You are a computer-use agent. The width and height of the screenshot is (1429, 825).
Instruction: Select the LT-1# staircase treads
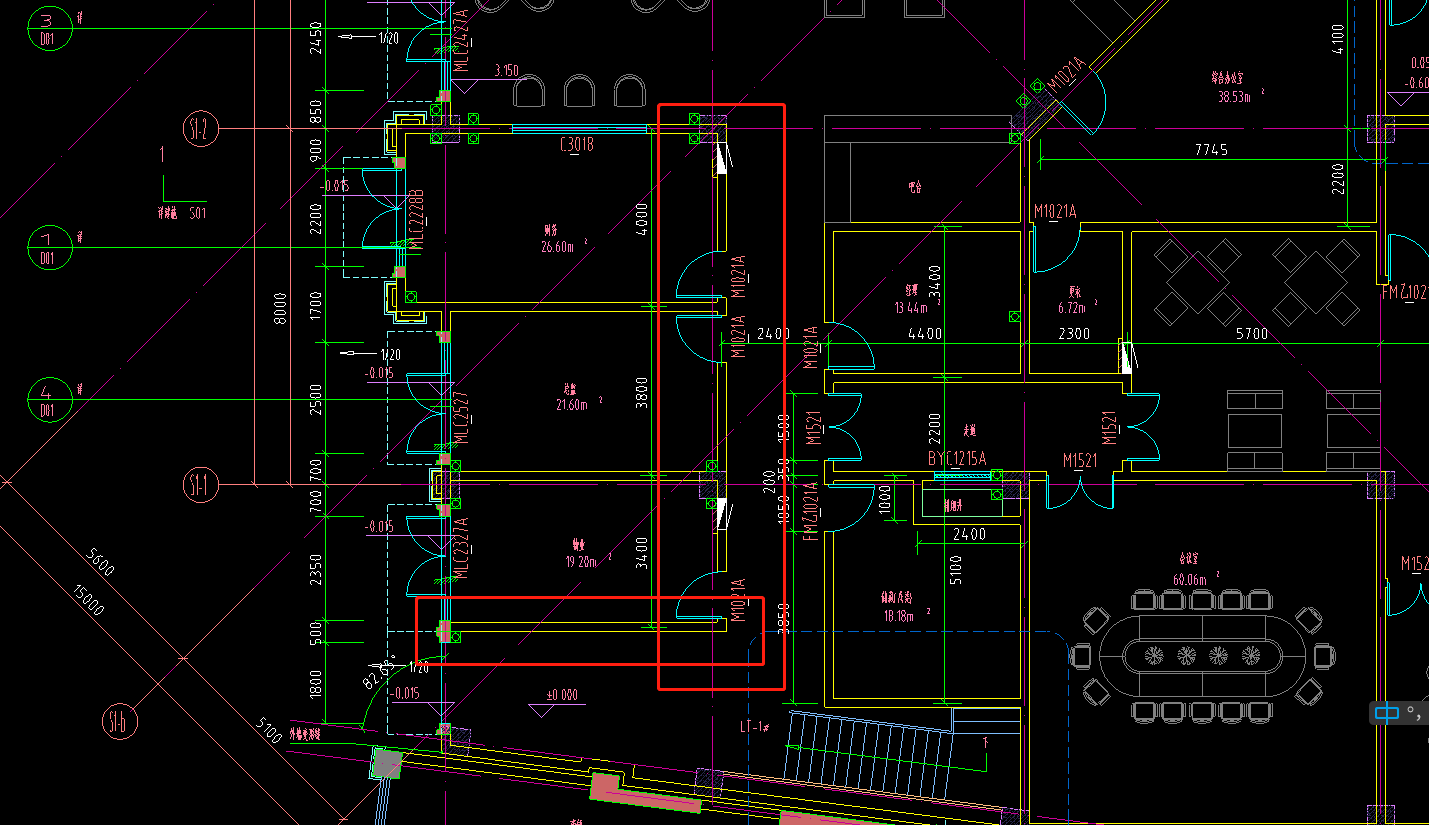pos(868,755)
